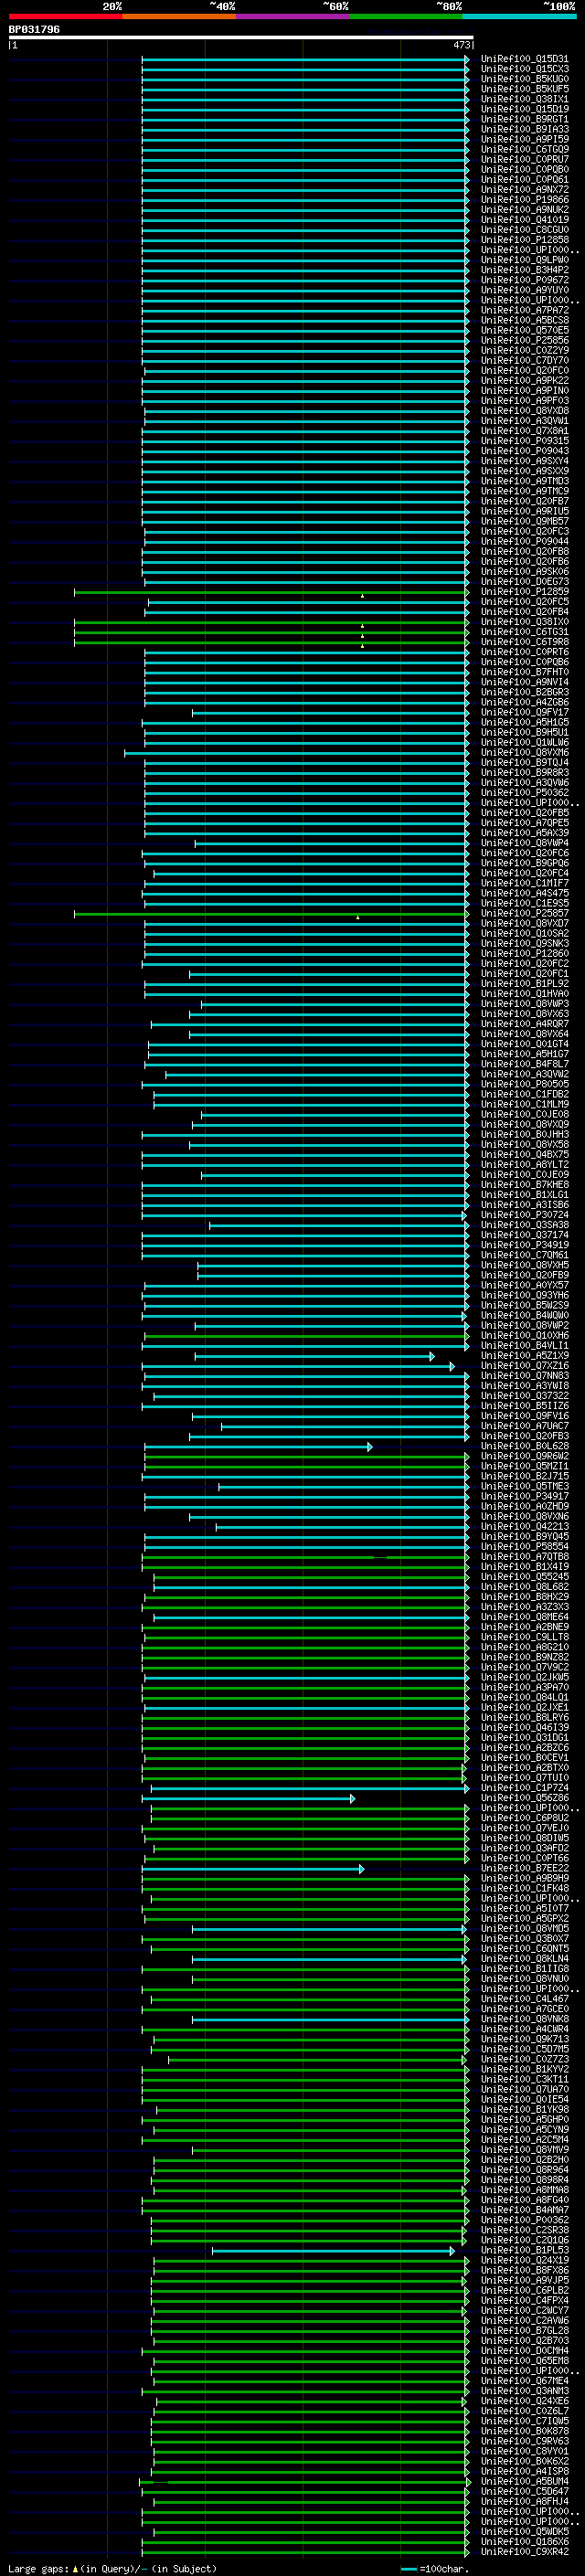
Task: Select the label UniRef100_P50362
Action: tap(524, 792)
